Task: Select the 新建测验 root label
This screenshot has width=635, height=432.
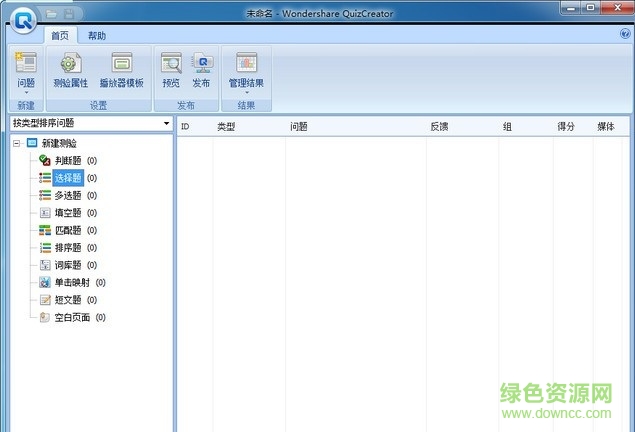Action: [x=59, y=143]
